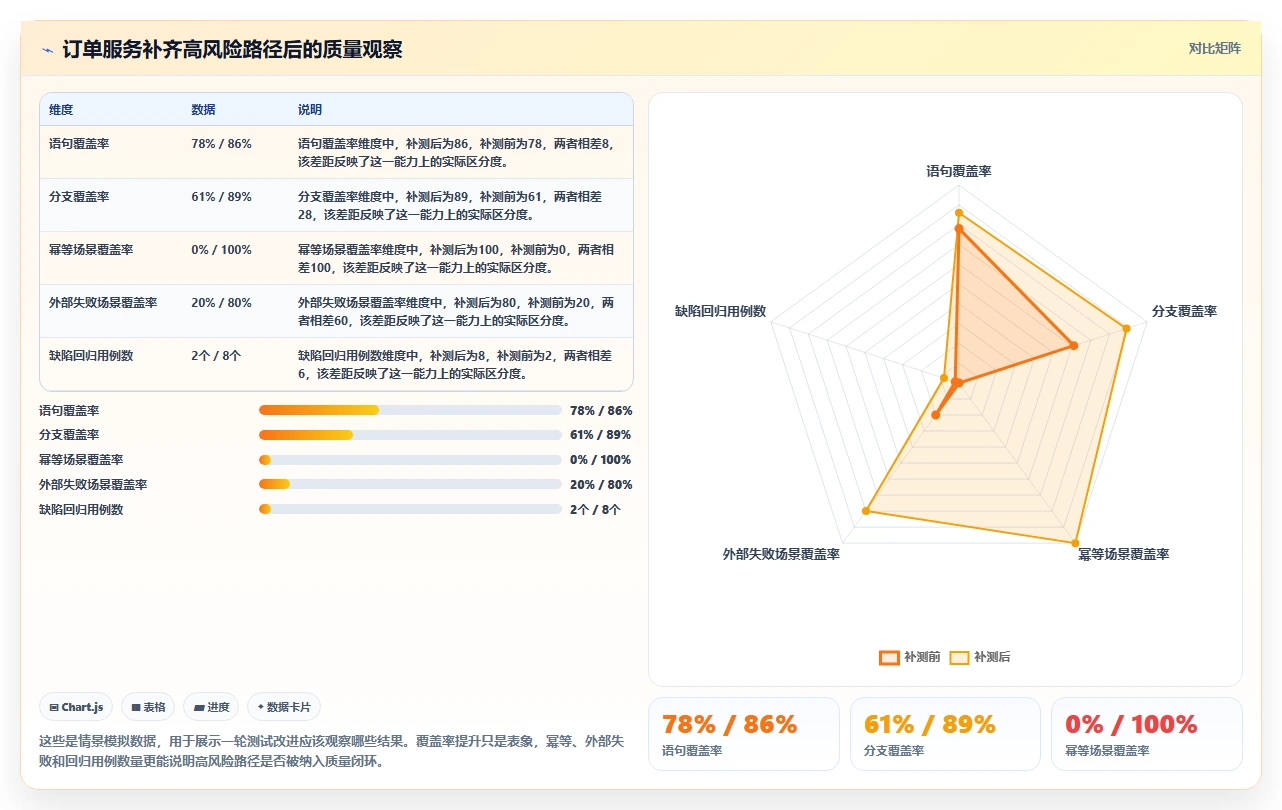Click the 维度 column header
This screenshot has width=1282, height=810.
[x=61, y=110]
